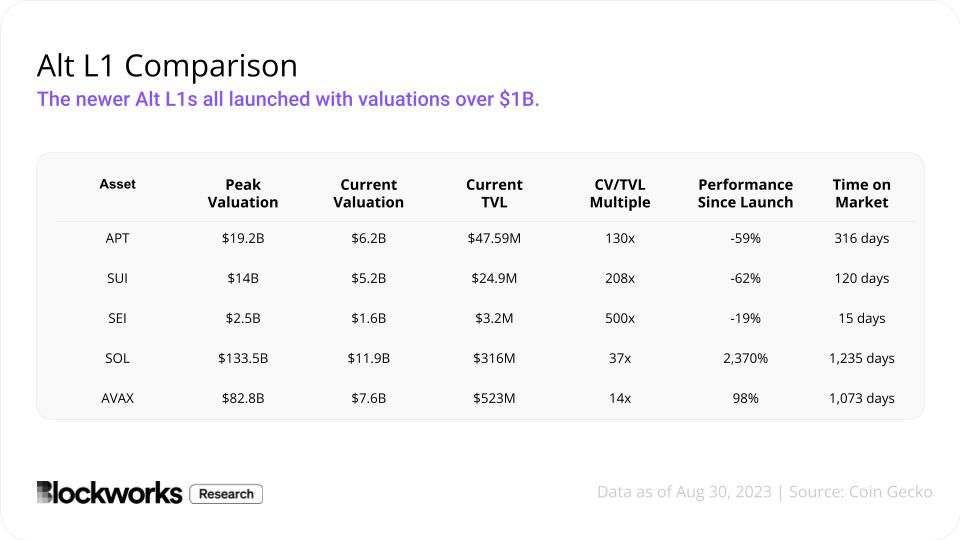Select the CV/TVL Multiple column header
Screen dimensions: 960x540
point(620,193)
